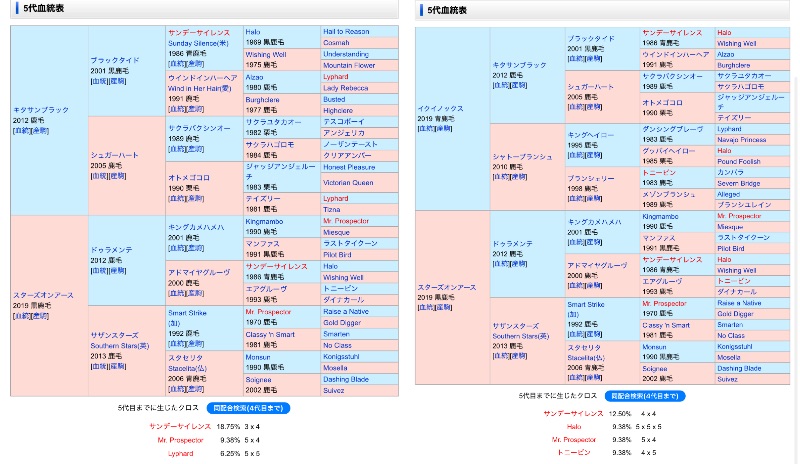
Task: Click right panel's 5代血統表 heading
Action: point(447,10)
